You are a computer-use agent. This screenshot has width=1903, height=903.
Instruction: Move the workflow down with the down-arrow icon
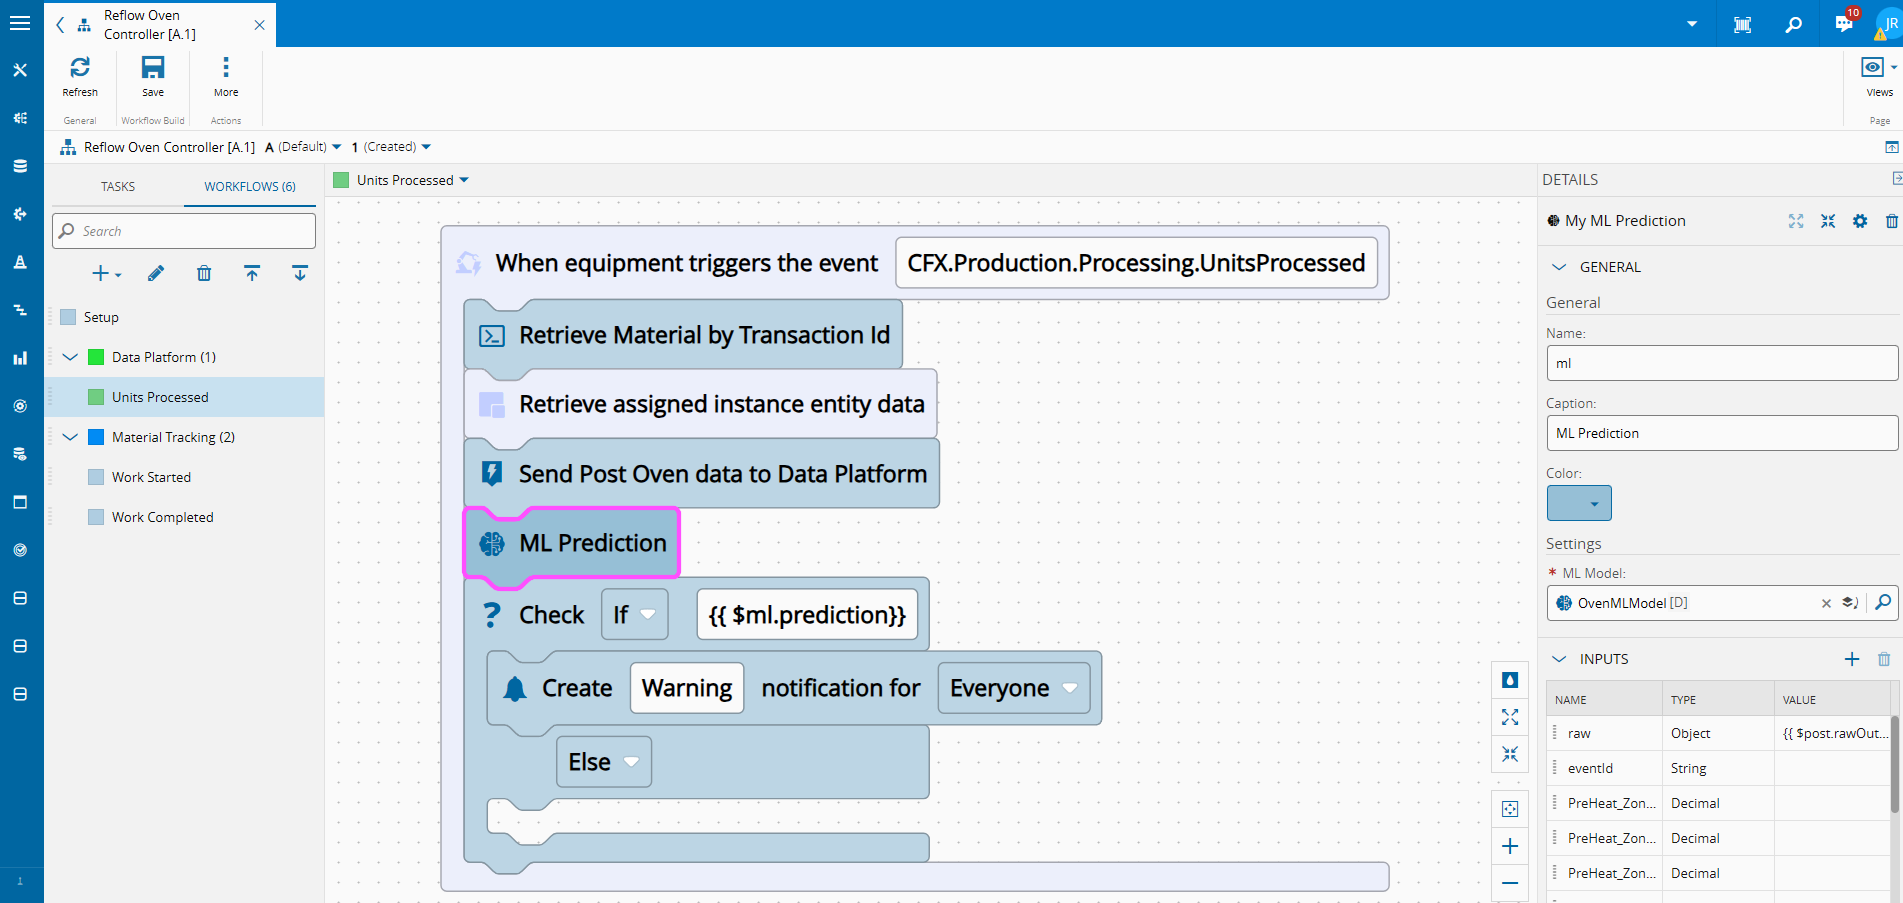pyautogui.click(x=300, y=274)
